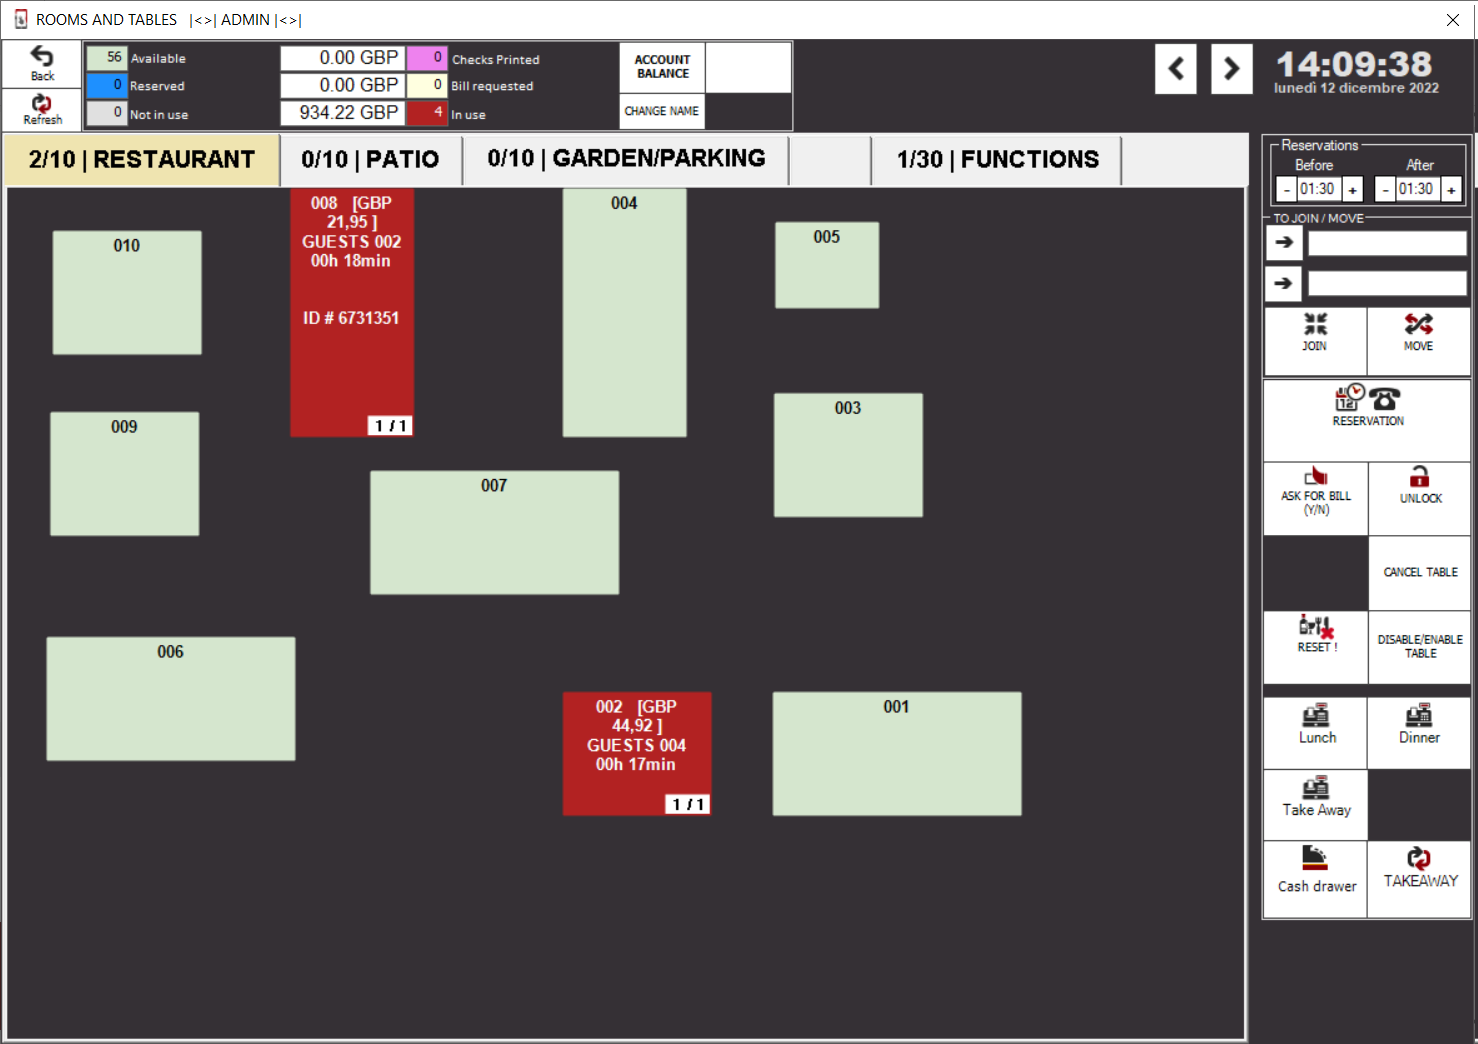
Task: Increase the Before reservation time
Action: pos(1352,189)
